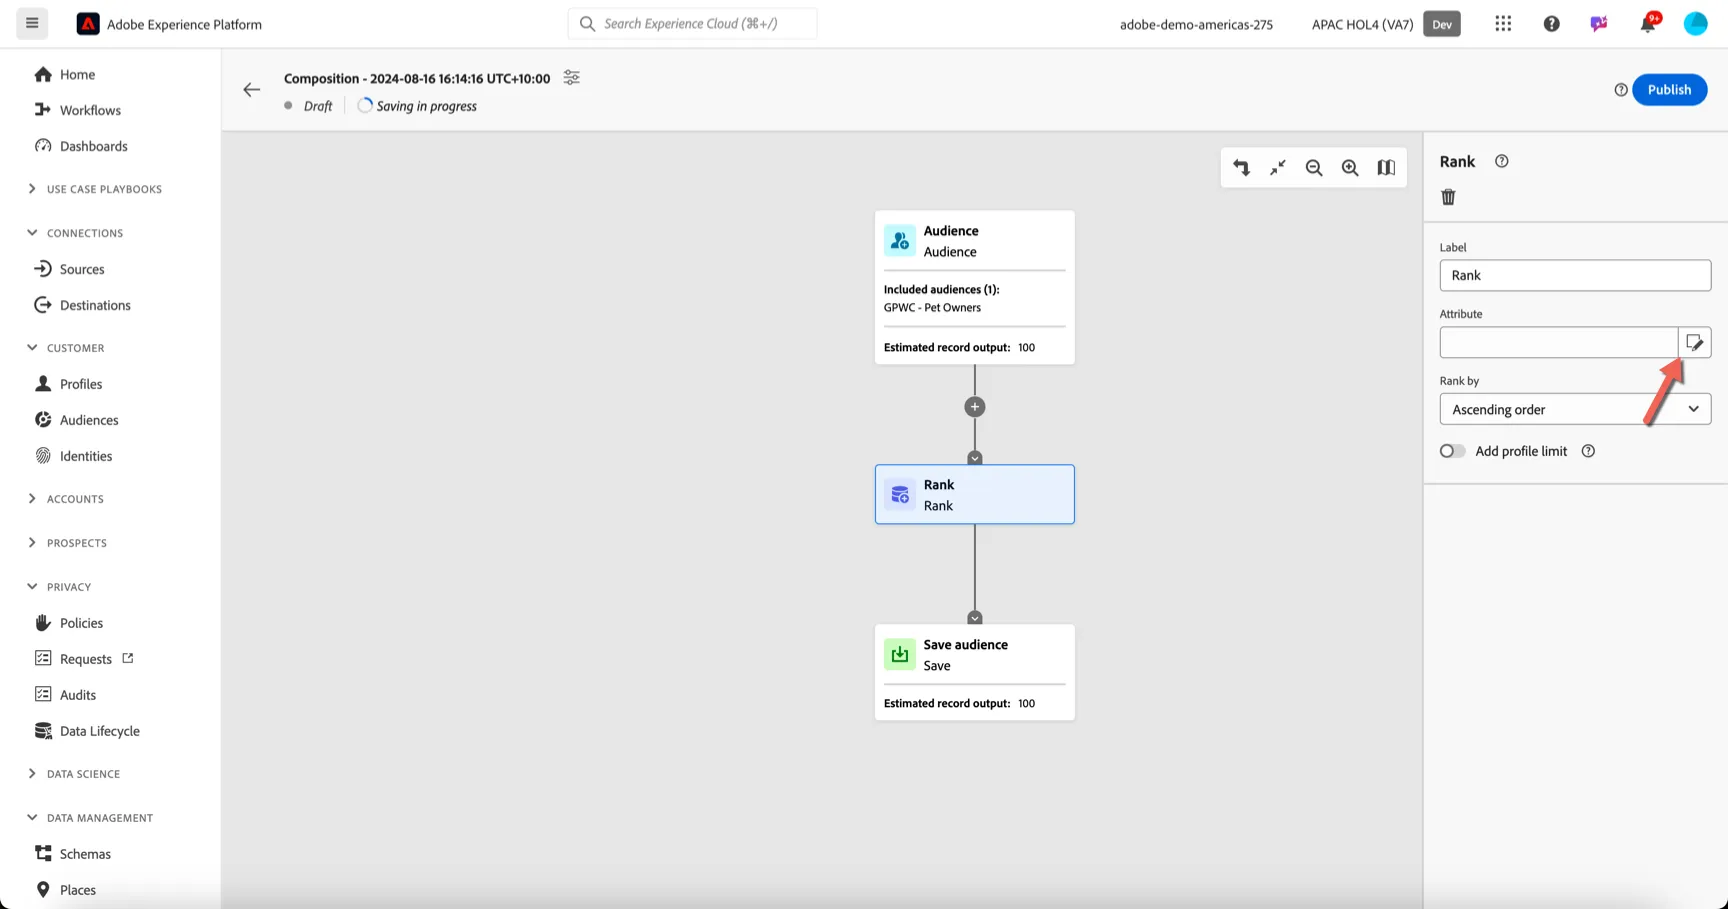Image resolution: width=1728 pixels, height=909 pixels.
Task: Show help for Add profile limit
Action: [1588, 451]
